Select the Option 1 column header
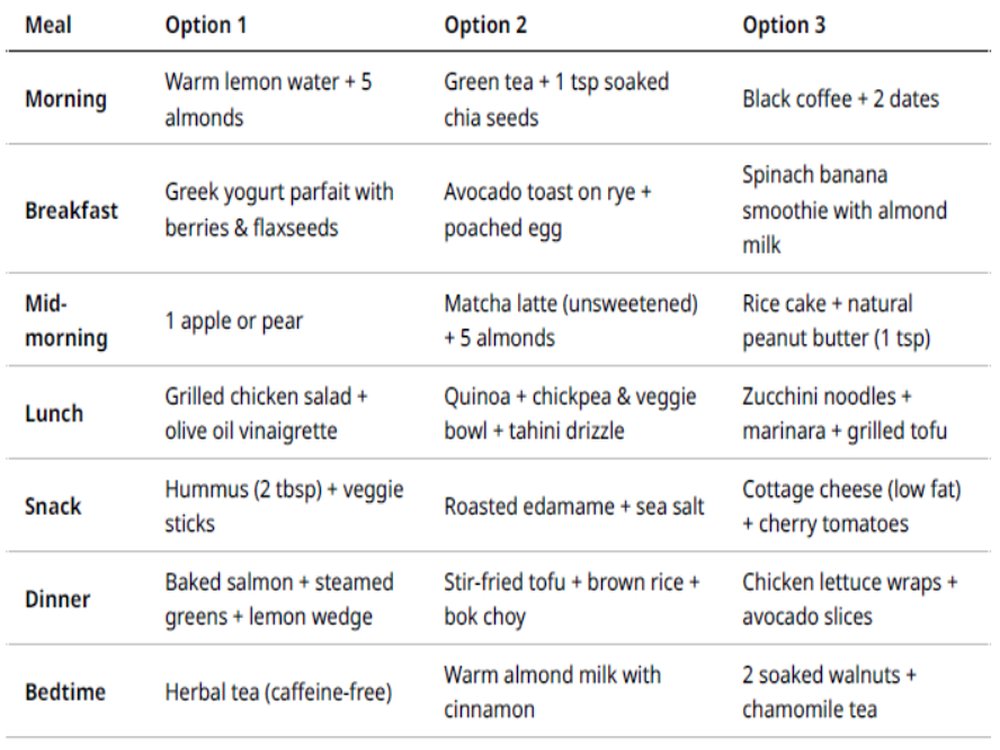The image size is (1000, 750). click(205, 26)
